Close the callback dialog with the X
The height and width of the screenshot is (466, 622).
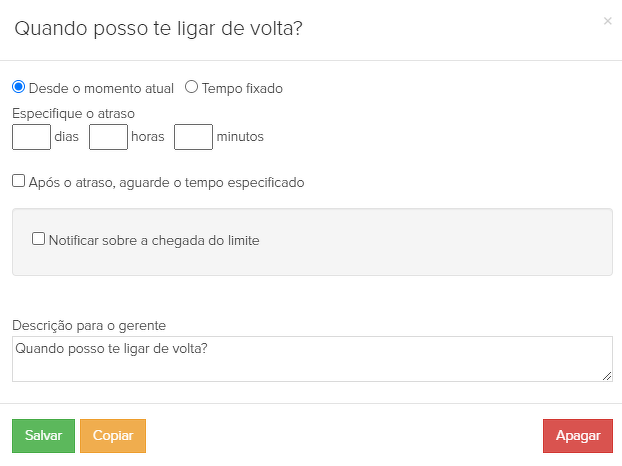click(x=607, y=21)
